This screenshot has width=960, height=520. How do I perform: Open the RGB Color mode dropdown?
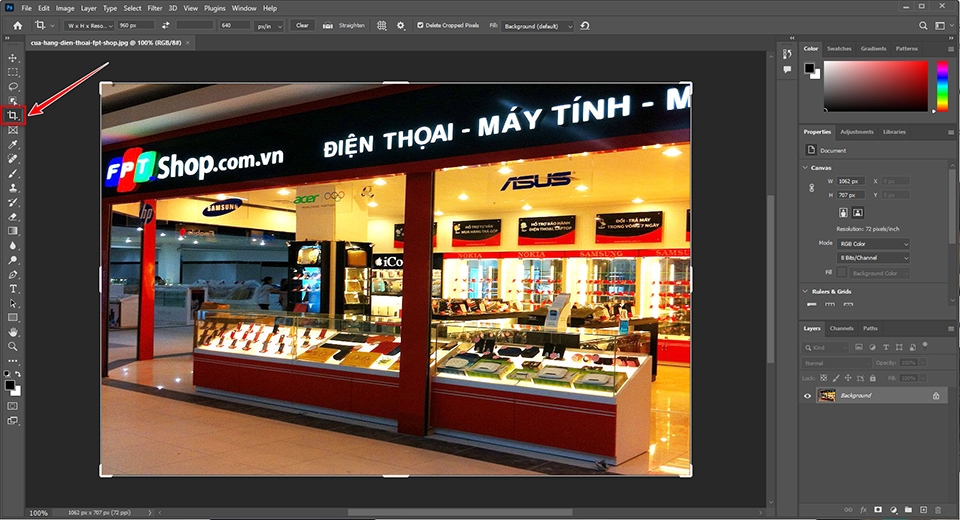873,244
